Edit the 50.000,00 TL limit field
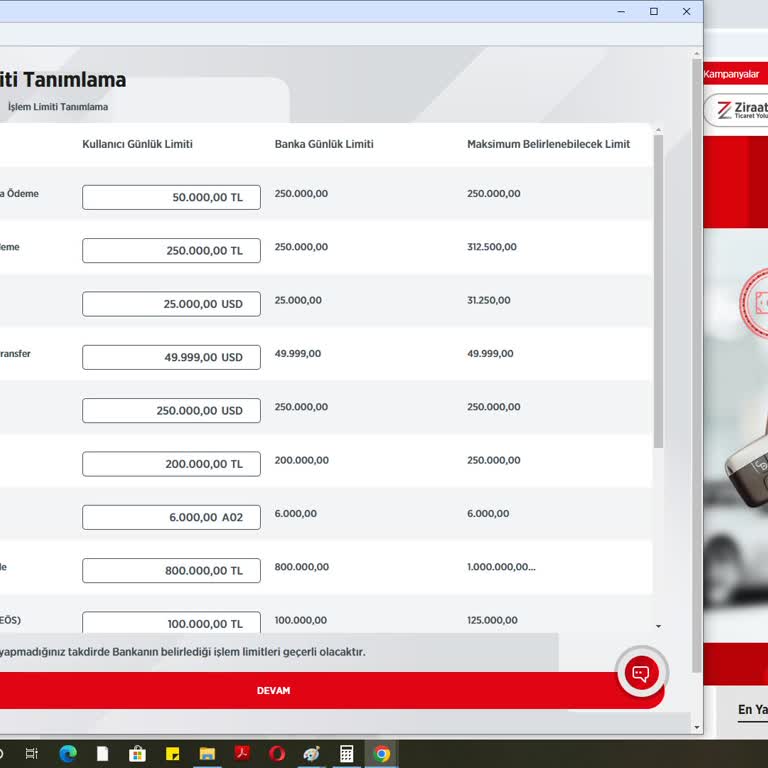The image size is (768, 768). [x=171, y=197]
